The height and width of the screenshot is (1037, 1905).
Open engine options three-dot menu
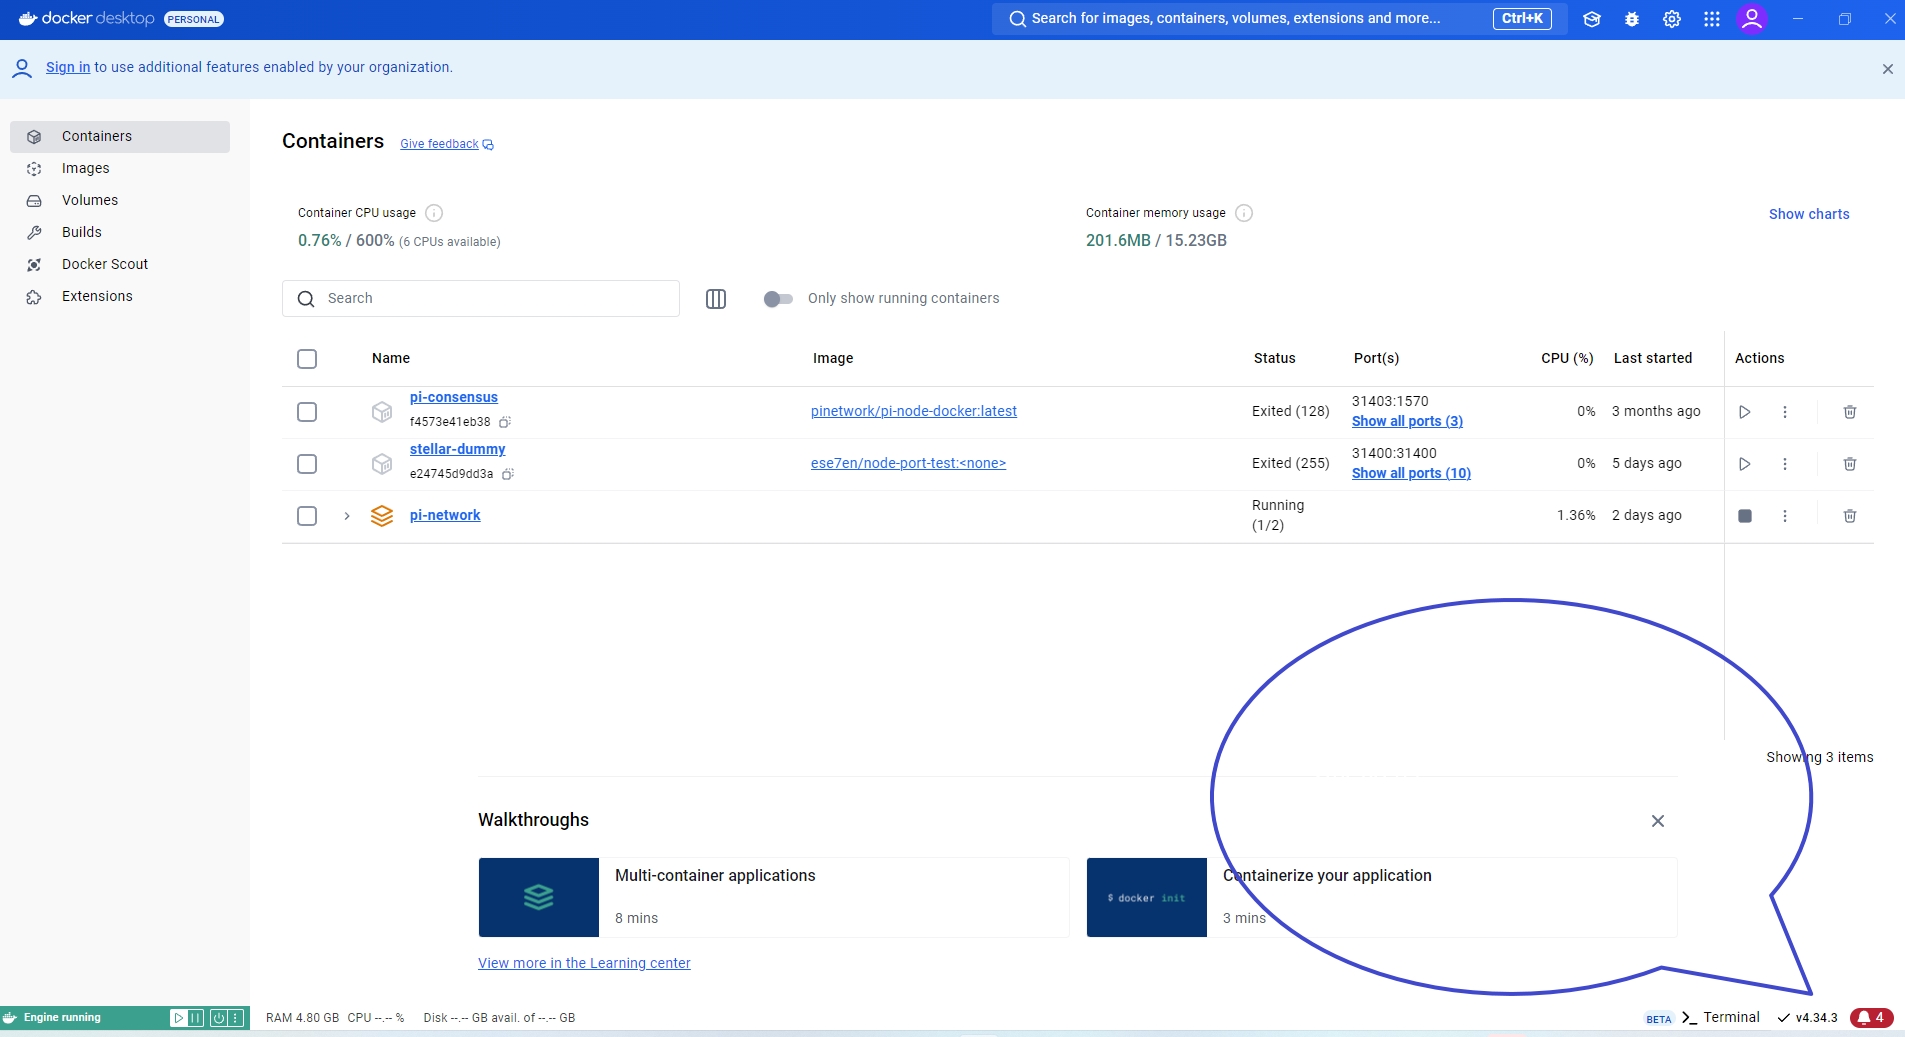tap(236, 1018)
